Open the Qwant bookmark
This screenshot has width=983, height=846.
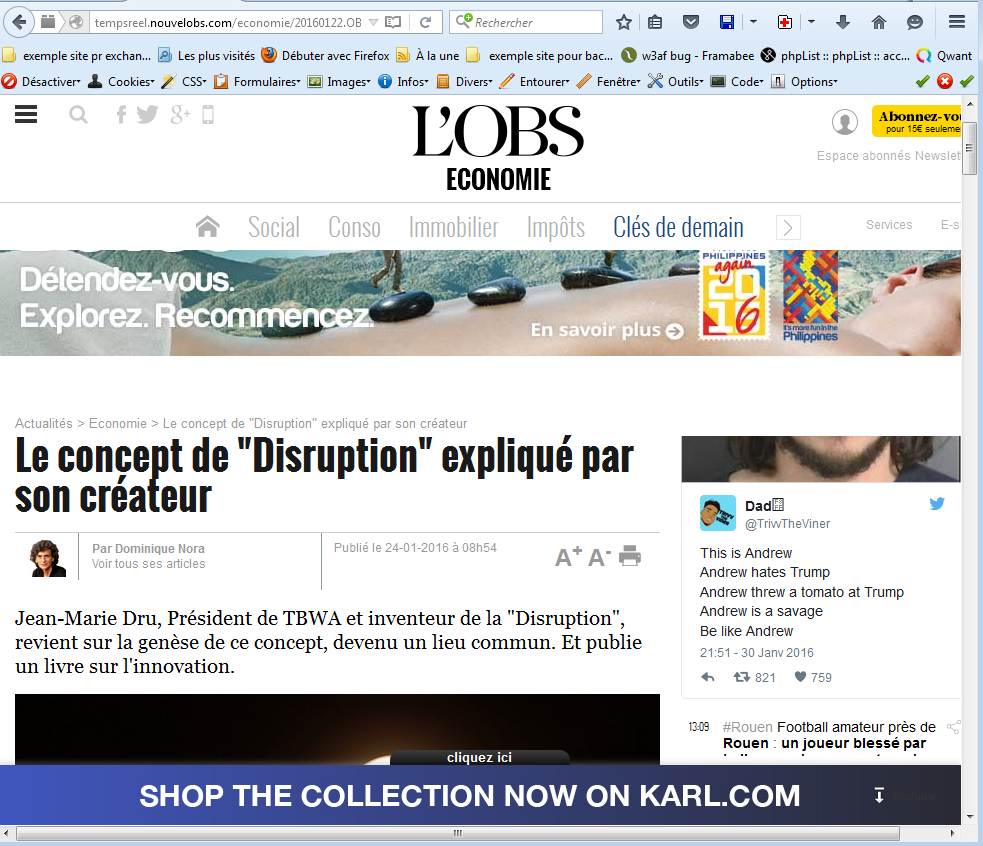click(944, 56)
